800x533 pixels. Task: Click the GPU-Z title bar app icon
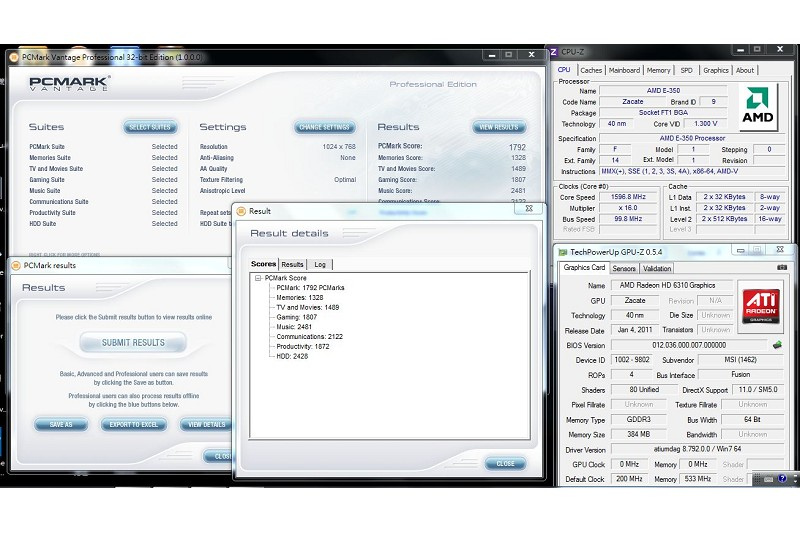click(x=562, y=252)
